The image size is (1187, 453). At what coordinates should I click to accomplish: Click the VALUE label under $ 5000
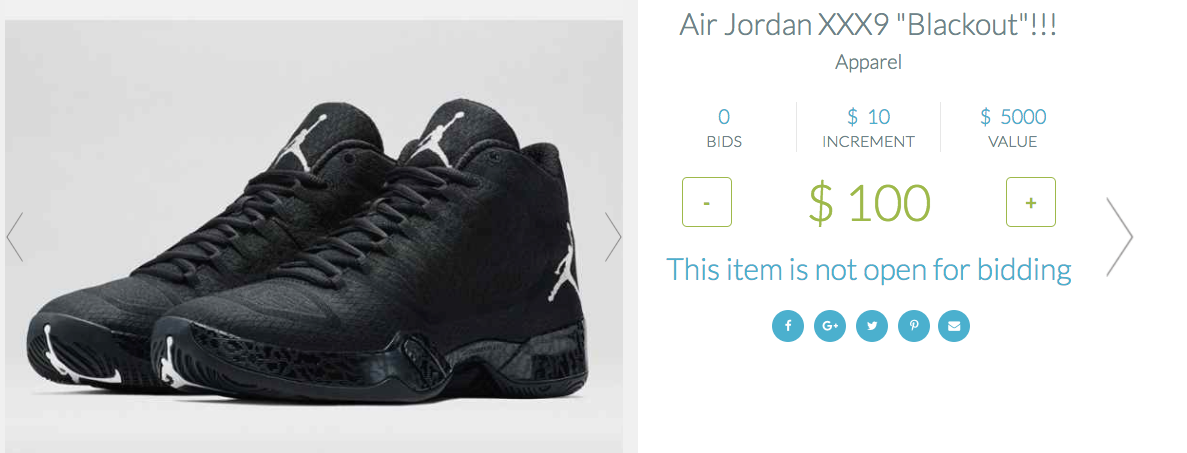pyautogui.click(x=1013, y=142)
